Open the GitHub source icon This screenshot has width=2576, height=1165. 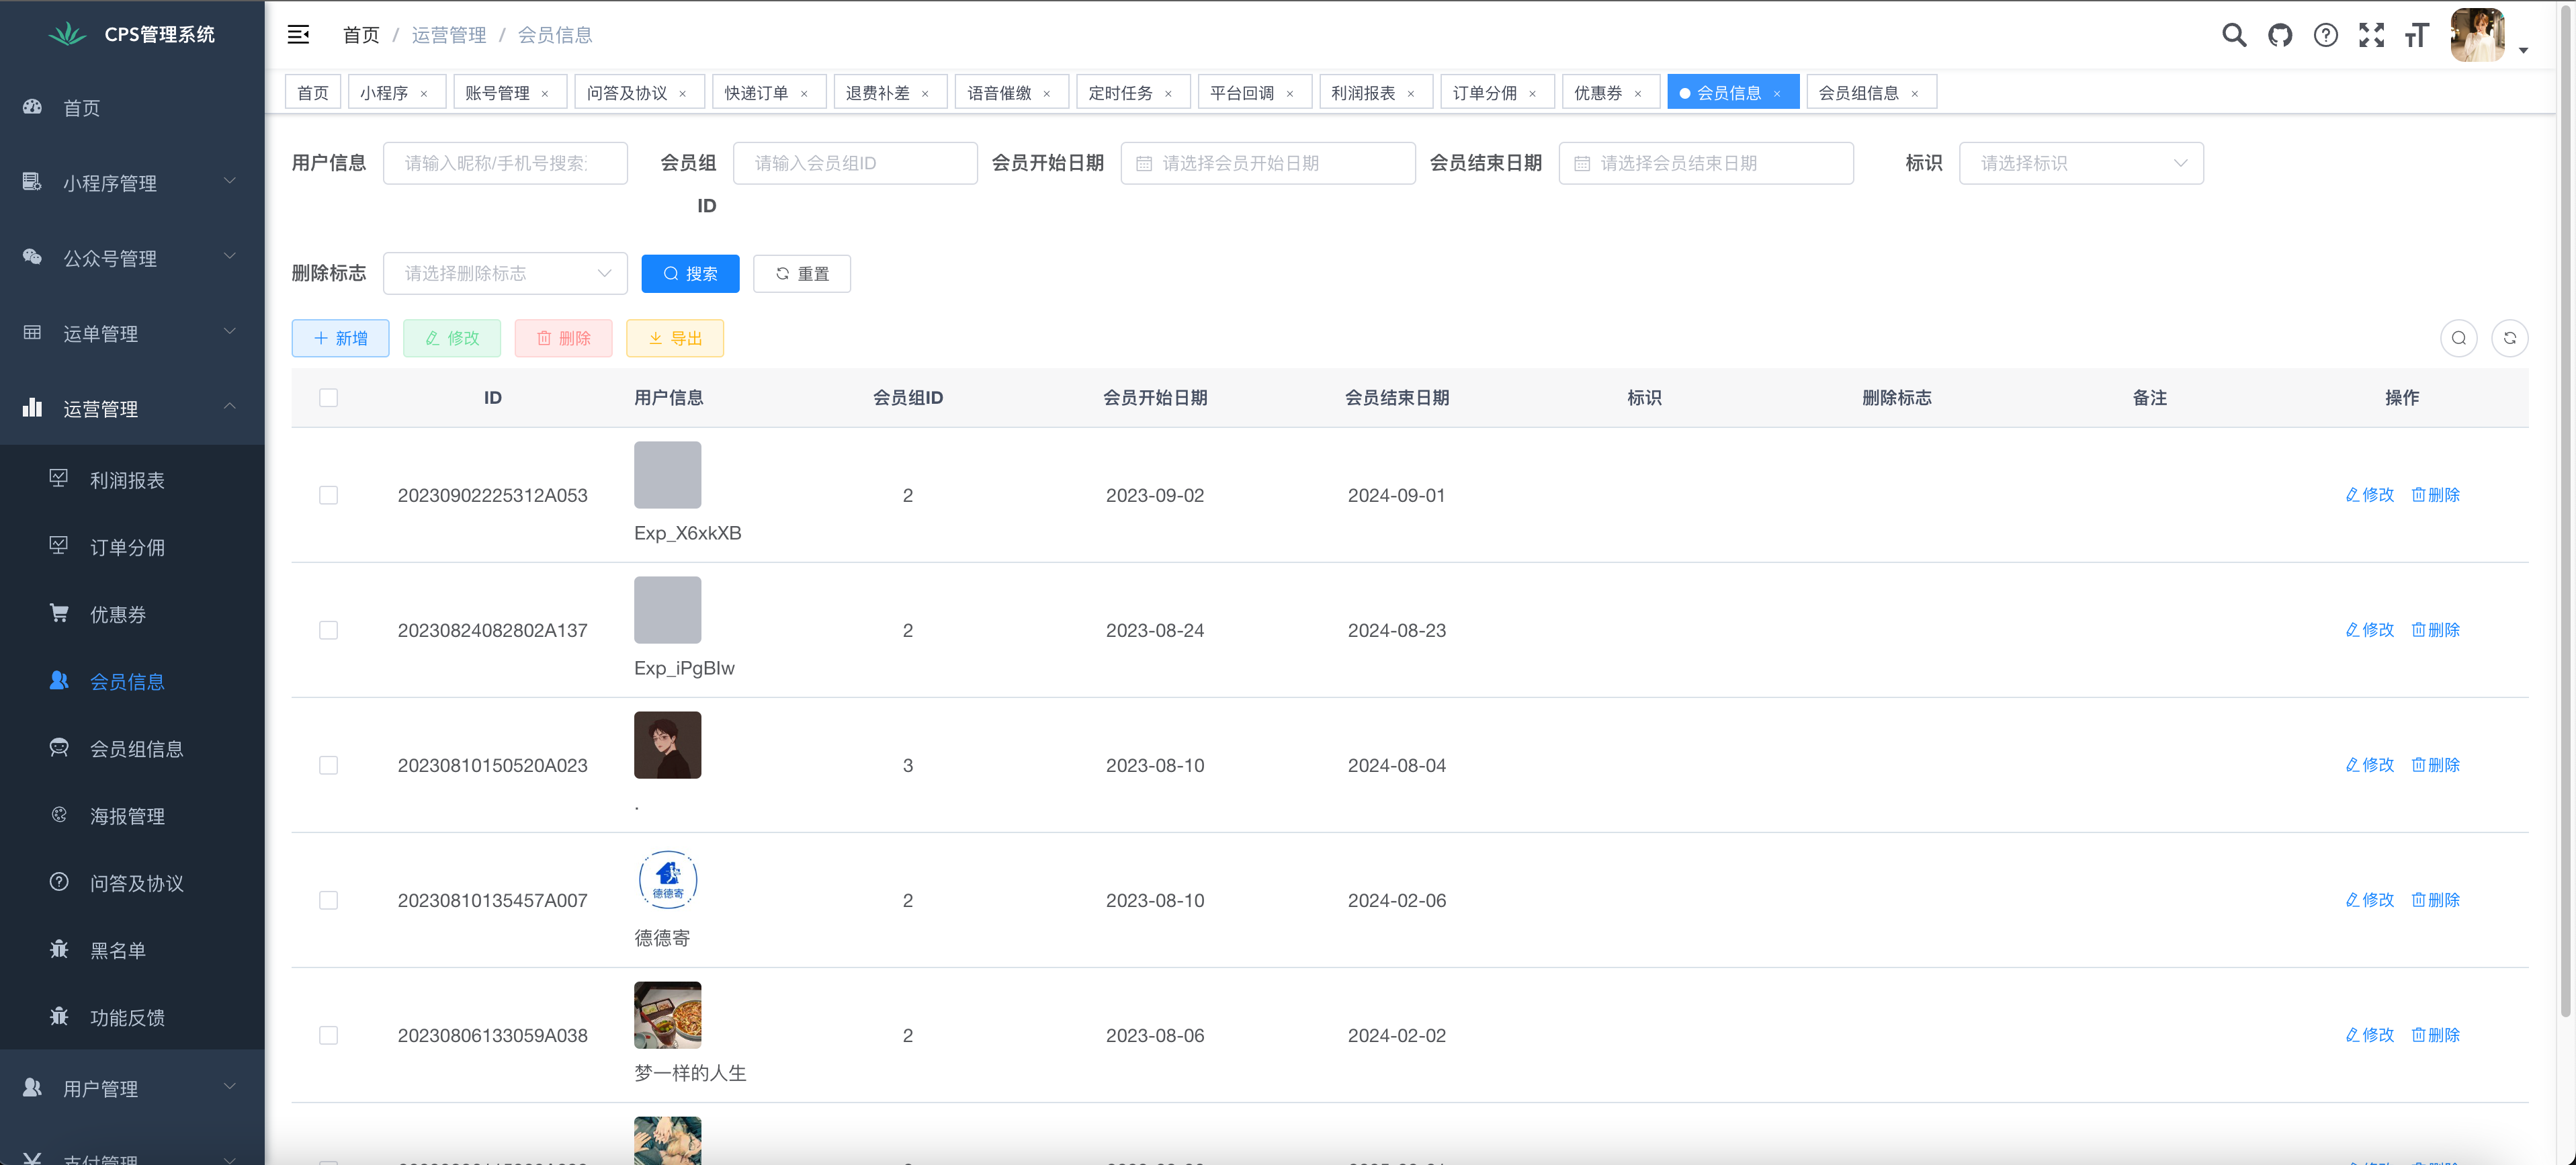tap(2280, 35)
